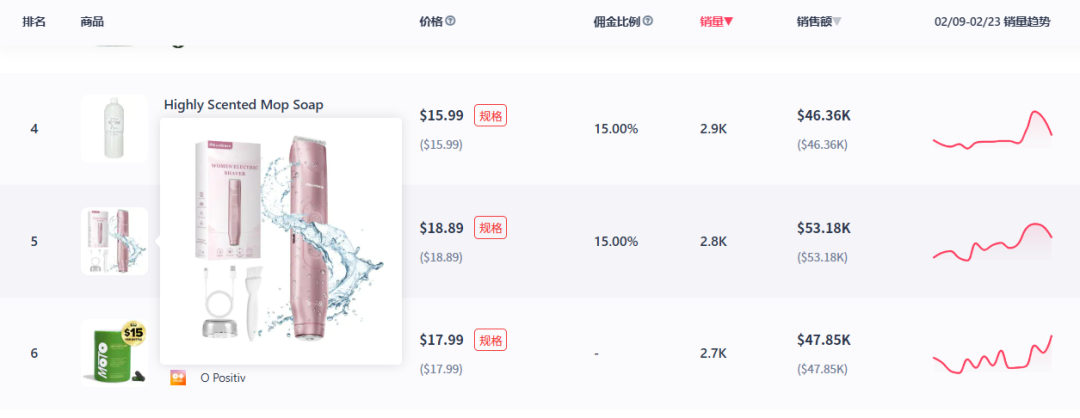Click 规格 button for $18.89 product

pyautogui.click(x=490, y=227)
